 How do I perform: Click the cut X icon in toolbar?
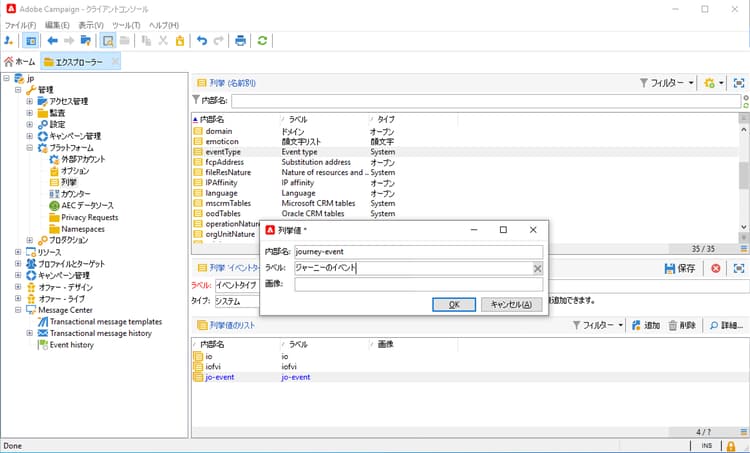coord(163,41)
